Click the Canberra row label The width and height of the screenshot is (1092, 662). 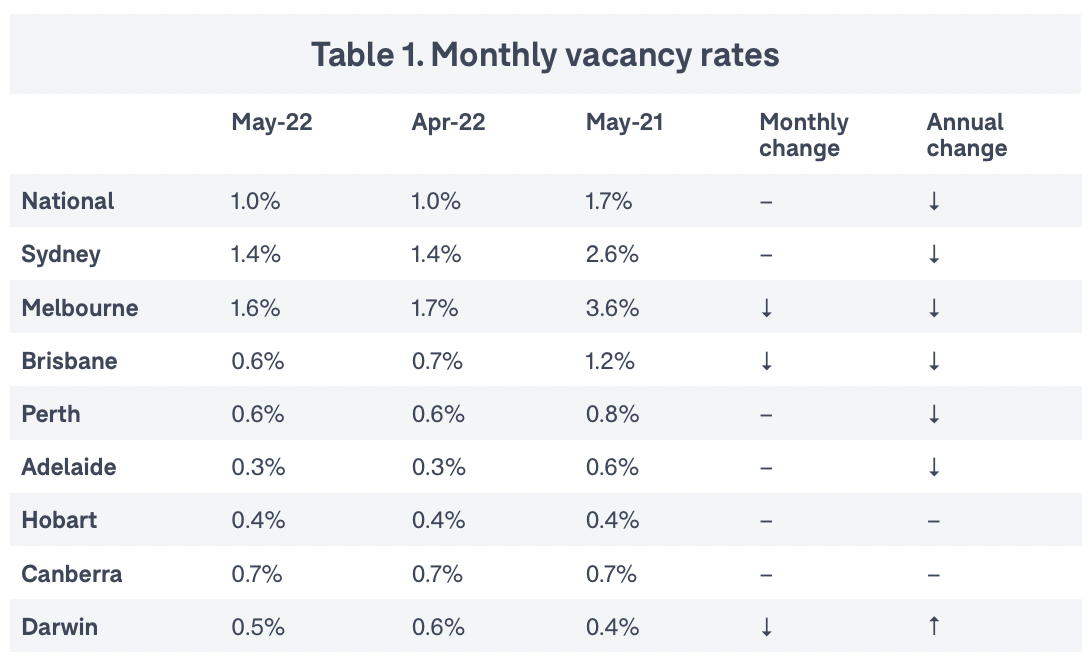pos(72,574)
